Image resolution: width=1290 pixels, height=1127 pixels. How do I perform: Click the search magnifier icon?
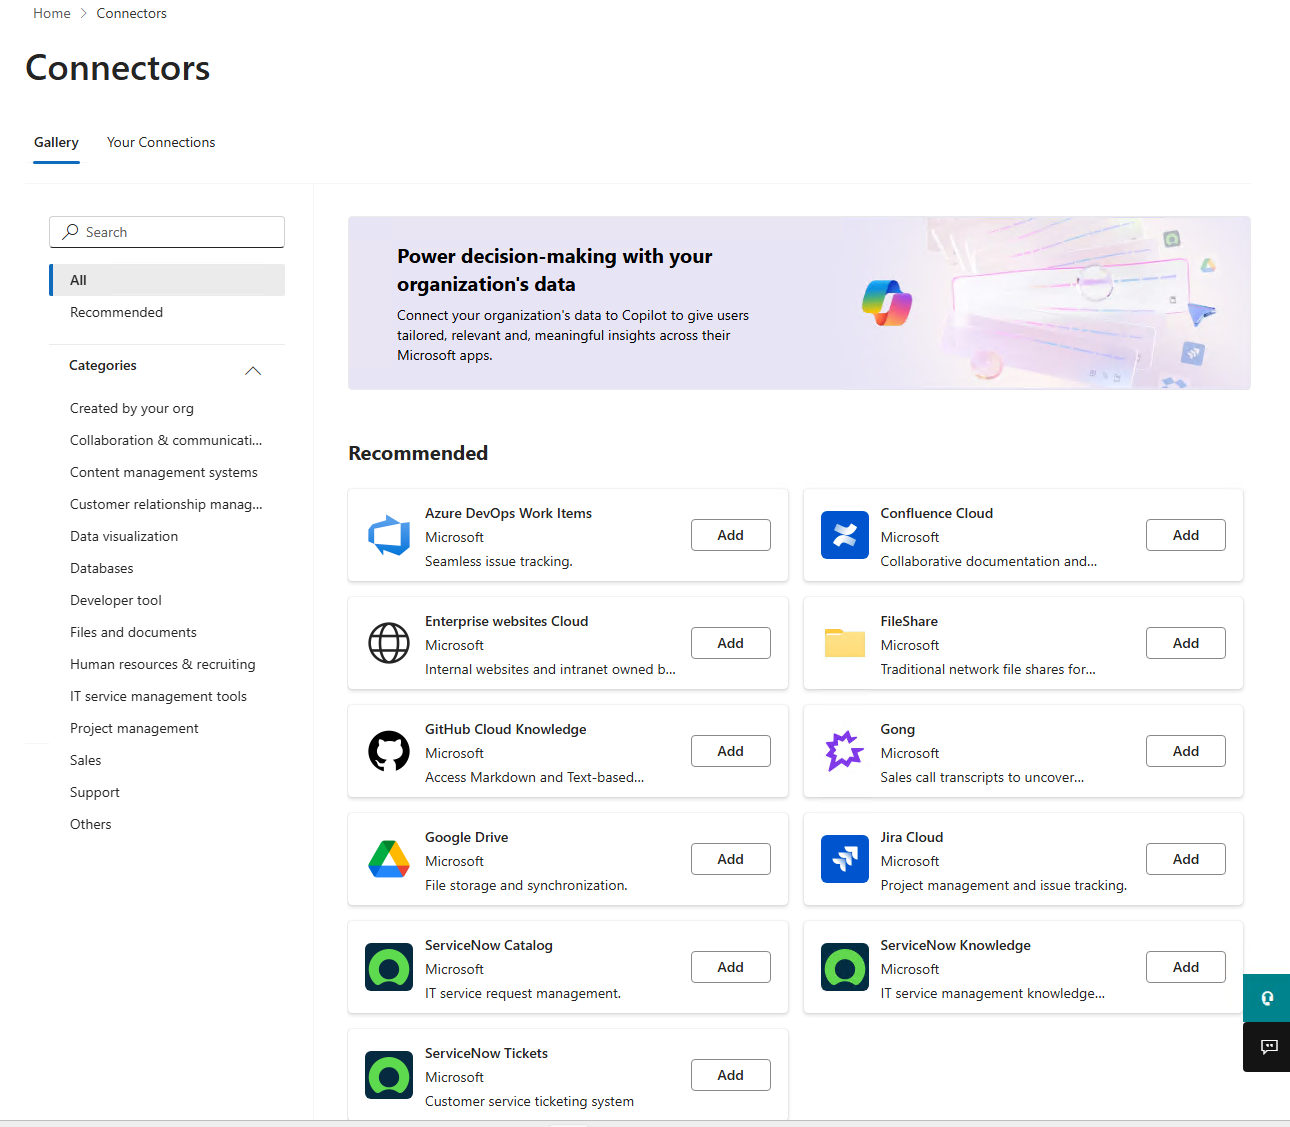(x=70, y=232)
